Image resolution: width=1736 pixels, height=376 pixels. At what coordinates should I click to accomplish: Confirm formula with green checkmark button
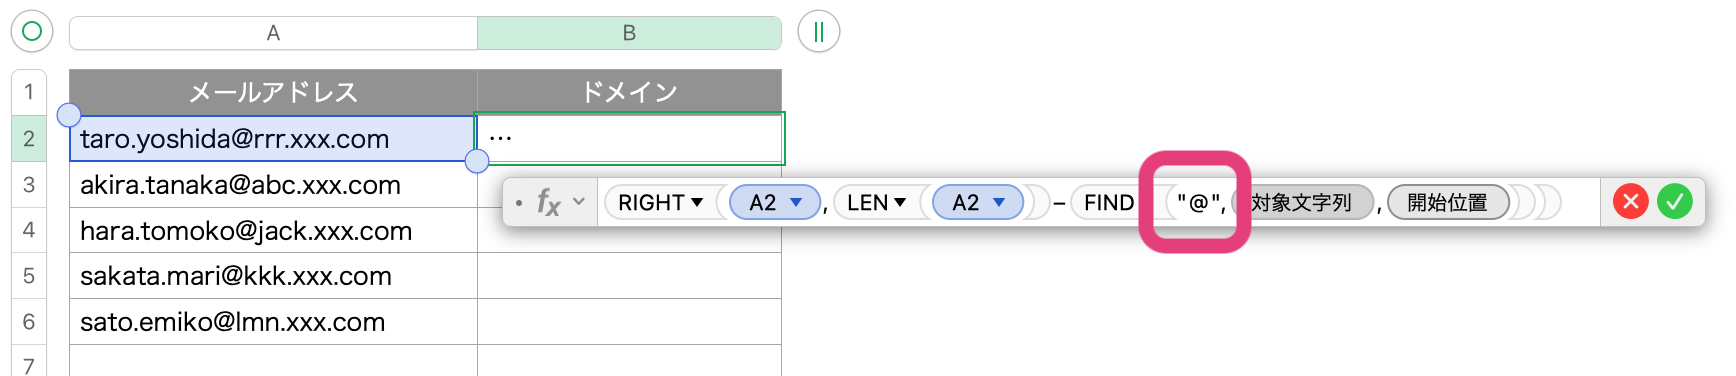pos(1675,202)
